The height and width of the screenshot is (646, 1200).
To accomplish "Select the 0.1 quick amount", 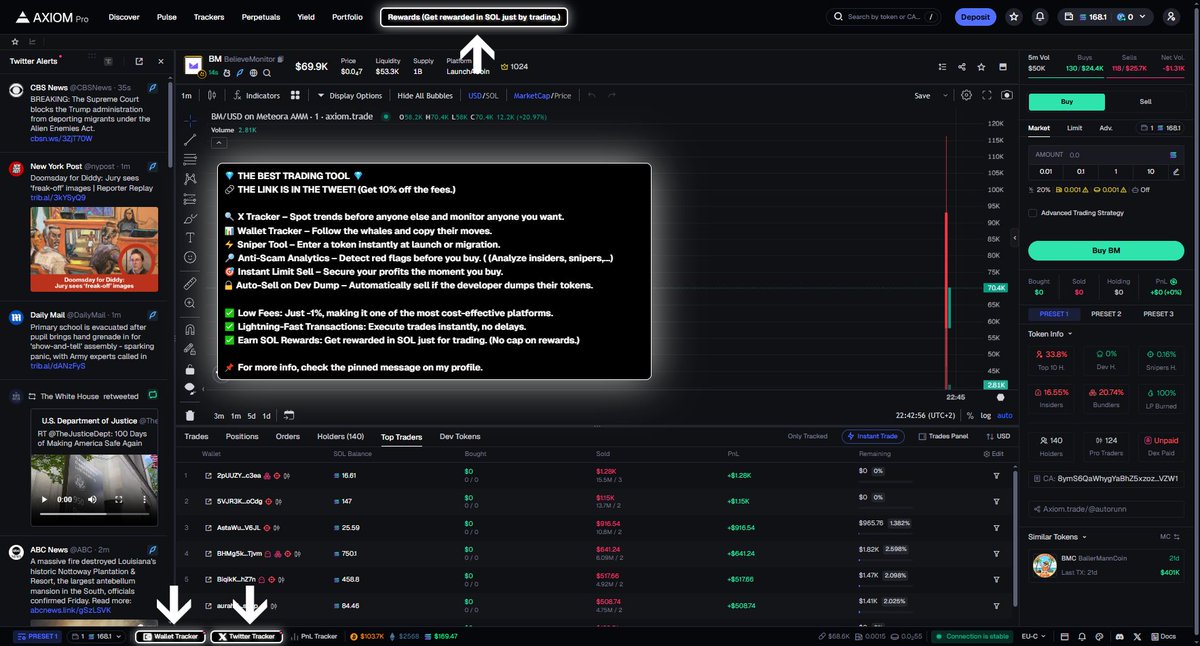I will (x=1080, y=171).
